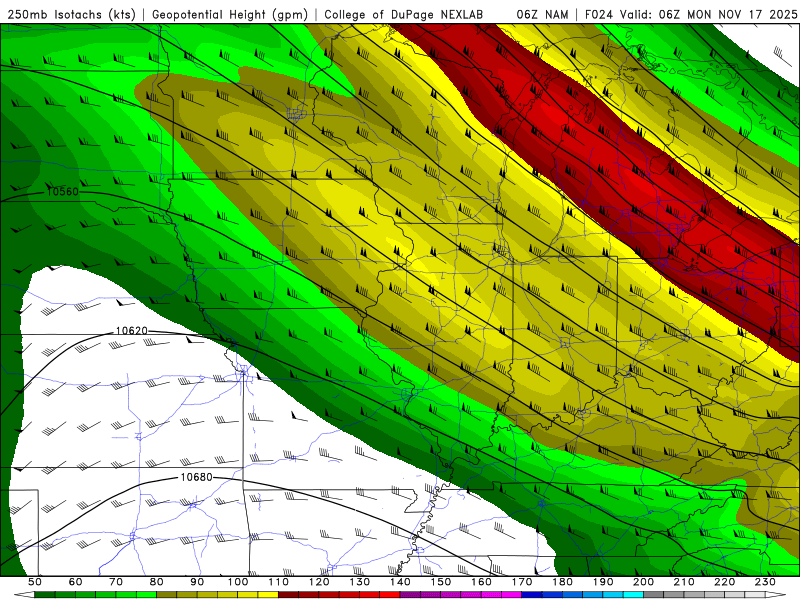Click the 190 value on the color scale
800x600 pixels.
tap(603, 582)
